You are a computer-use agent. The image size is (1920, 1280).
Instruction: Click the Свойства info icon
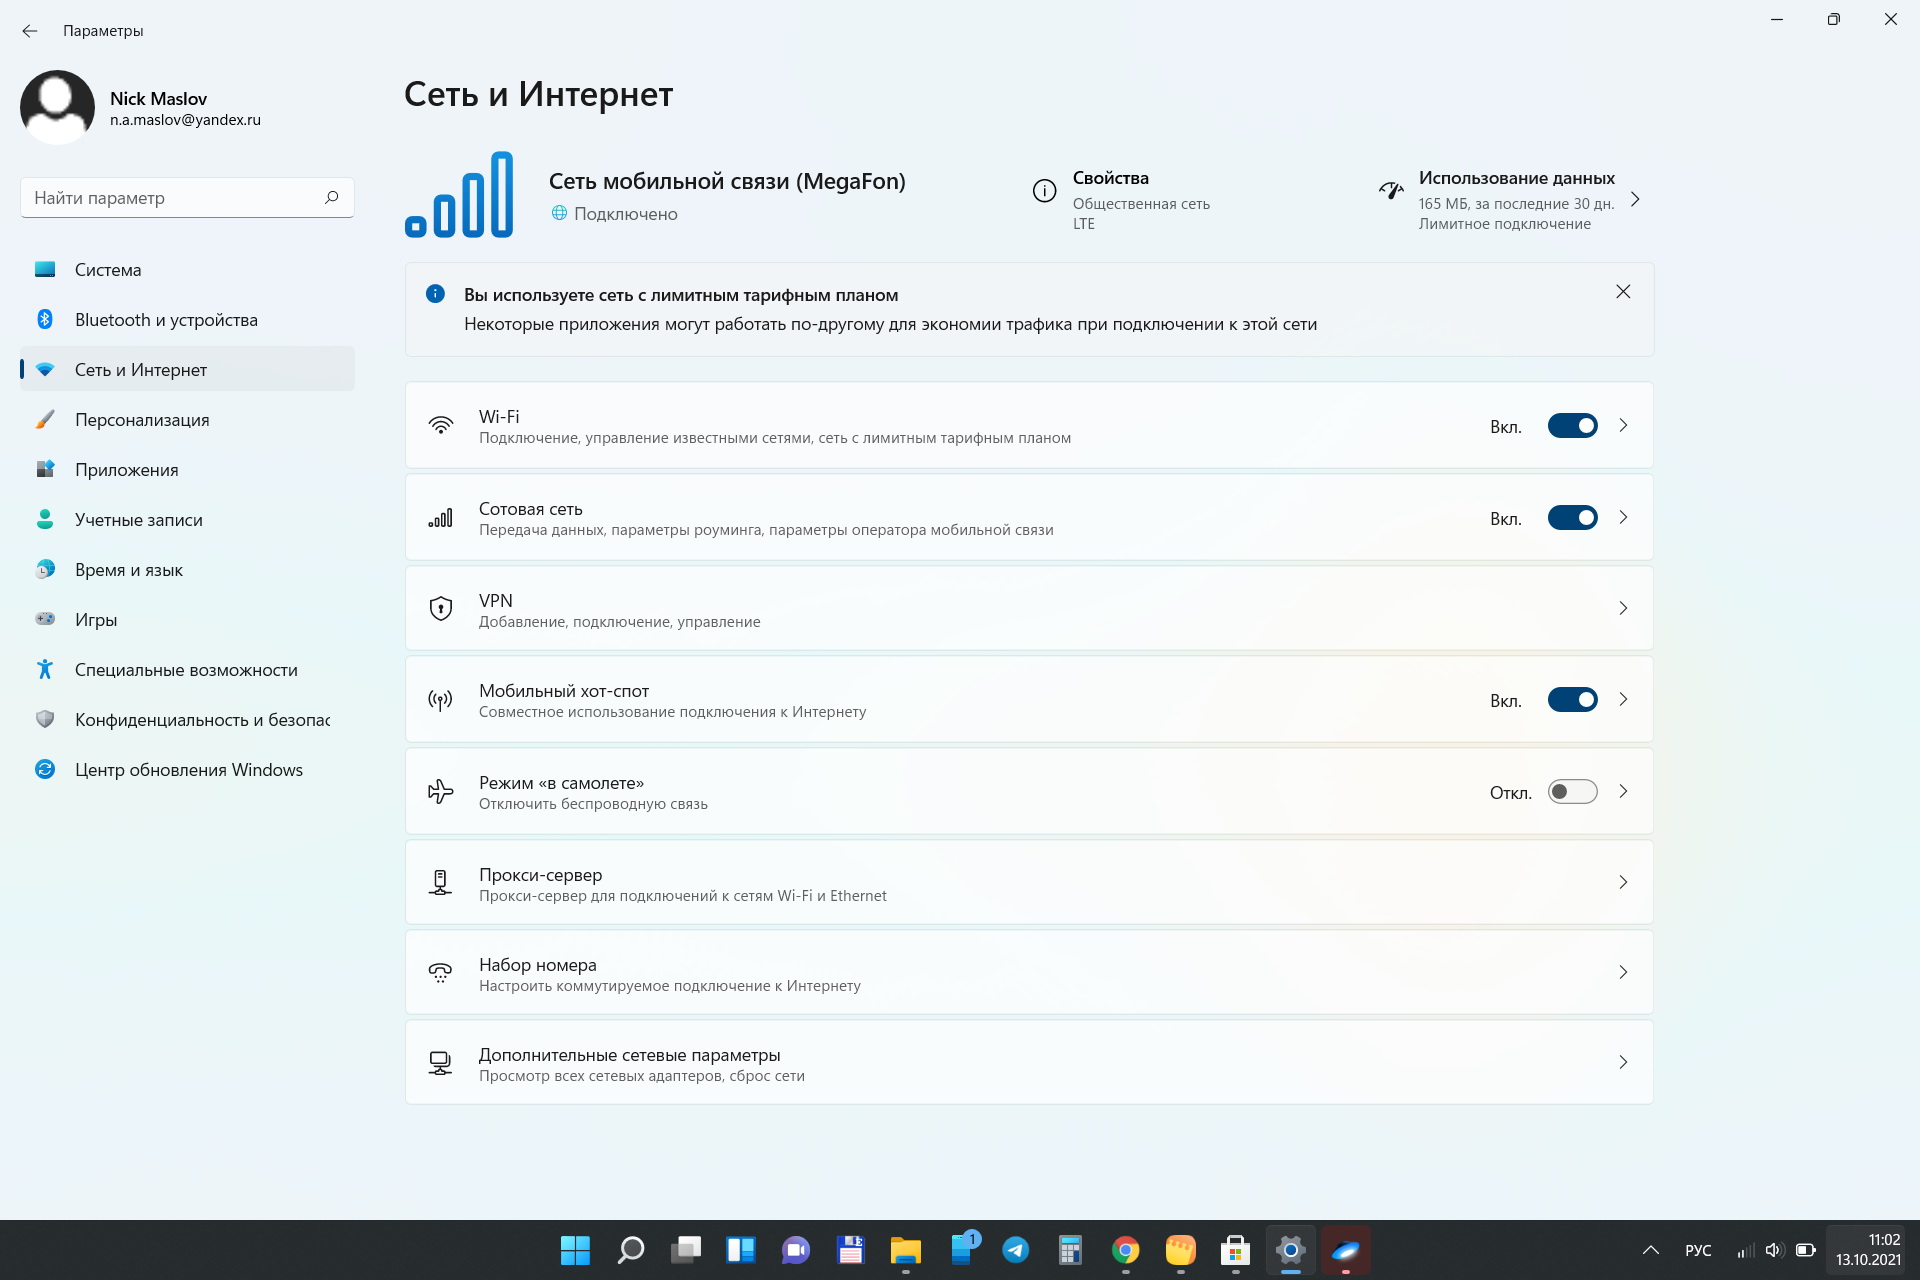pos(1044,191)
